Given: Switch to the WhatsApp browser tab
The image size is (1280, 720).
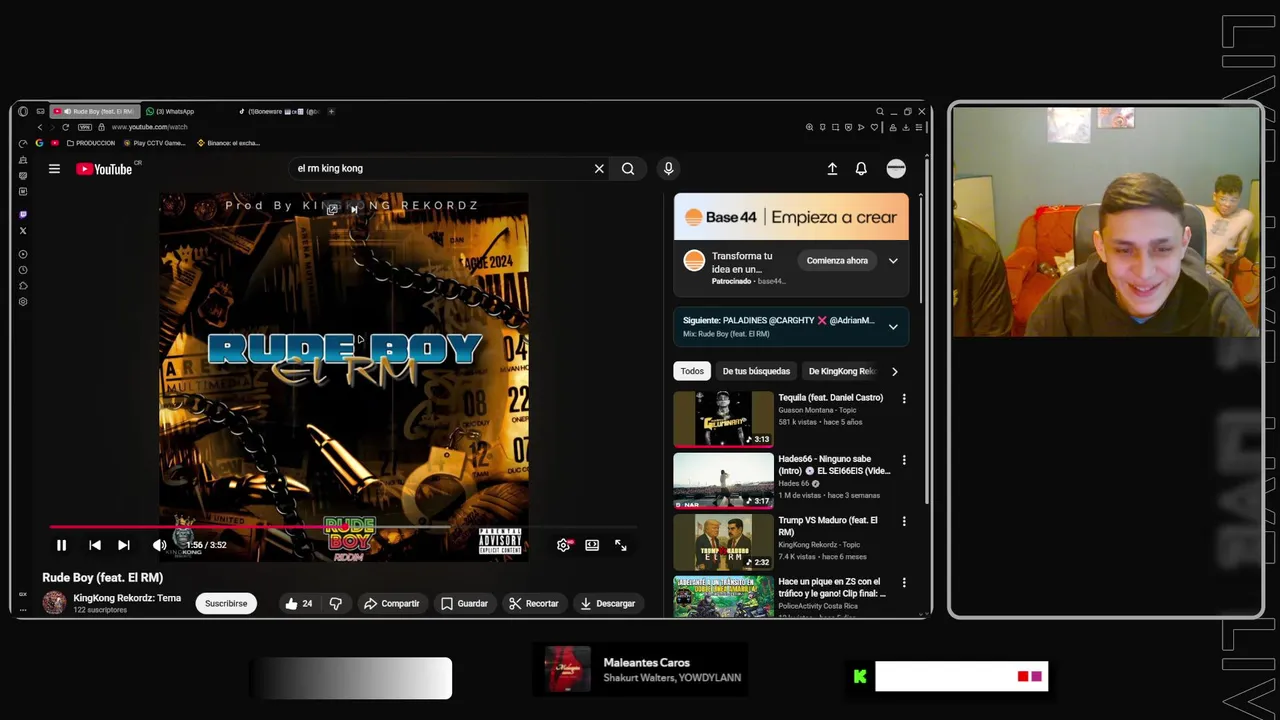Looking at the screenshot, I should pos(175,112).
